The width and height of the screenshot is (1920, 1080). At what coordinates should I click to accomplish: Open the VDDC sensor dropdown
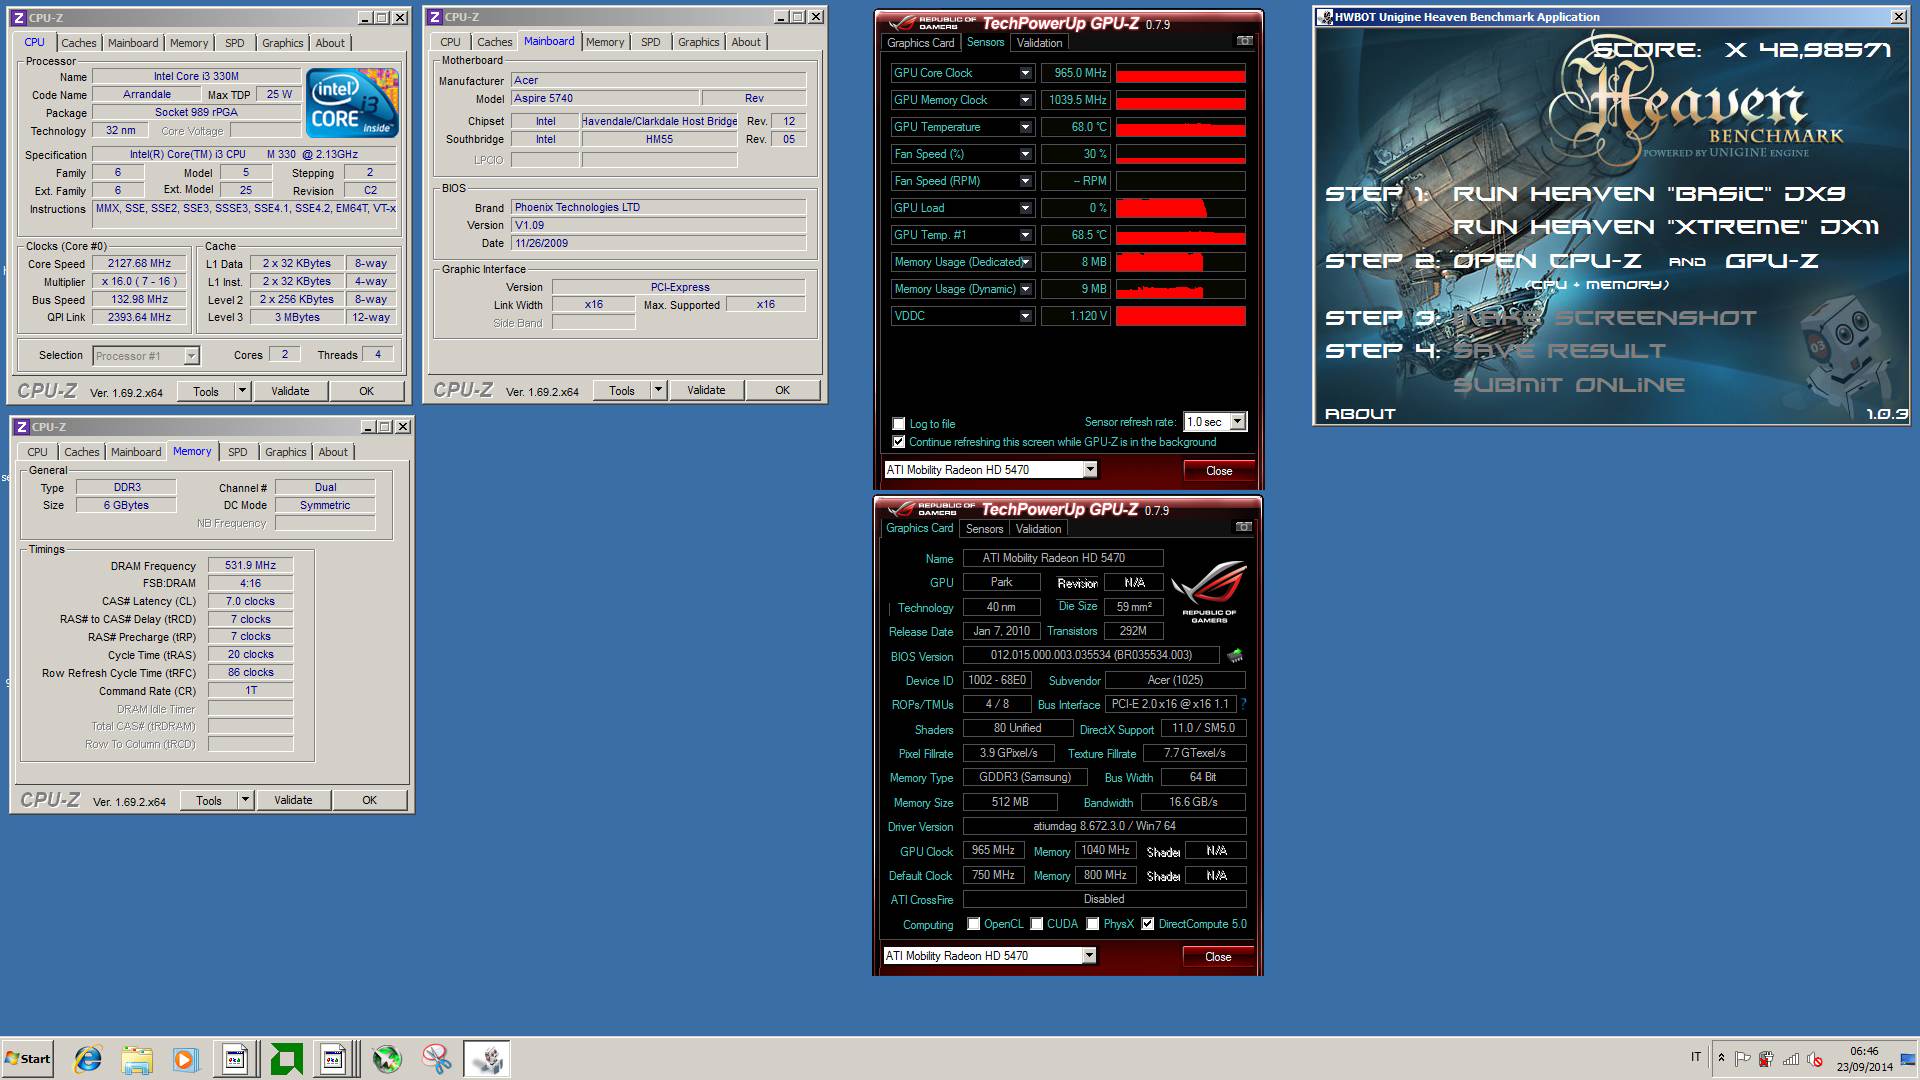pyautogui.click(x=1025, y=316)
